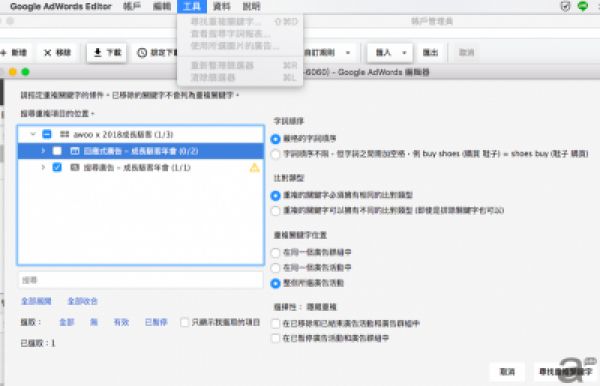Viewport: 600px width, 386px height.
Task: Toggle the mixed checkbox for awoo x 2018成長駭客
Action: pos(47,134)
